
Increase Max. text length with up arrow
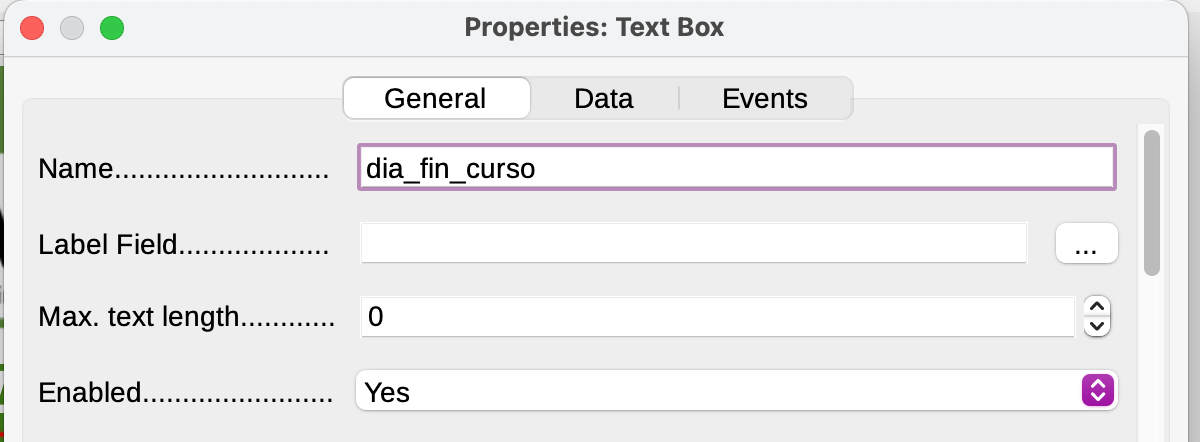point(1098,308)
